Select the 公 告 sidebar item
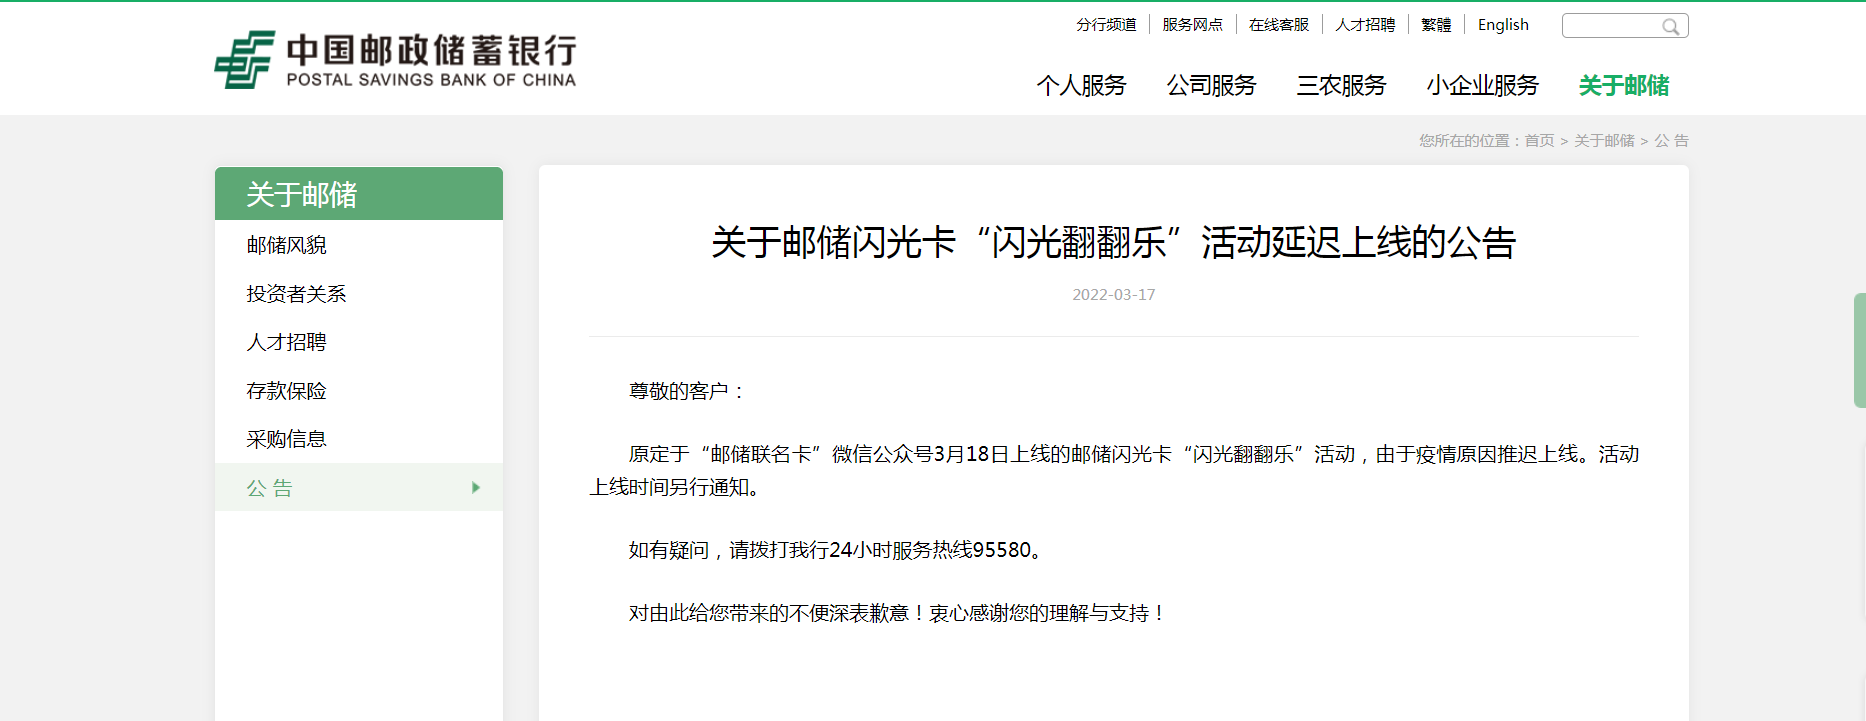Image resolution: width=1866 pixels, height=721 pixels. coord(359,487)
